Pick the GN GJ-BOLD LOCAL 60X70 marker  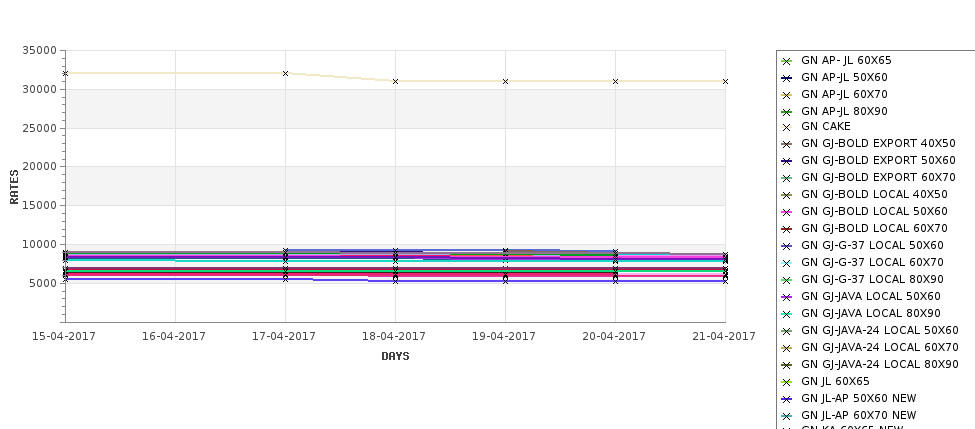point(787,229)
